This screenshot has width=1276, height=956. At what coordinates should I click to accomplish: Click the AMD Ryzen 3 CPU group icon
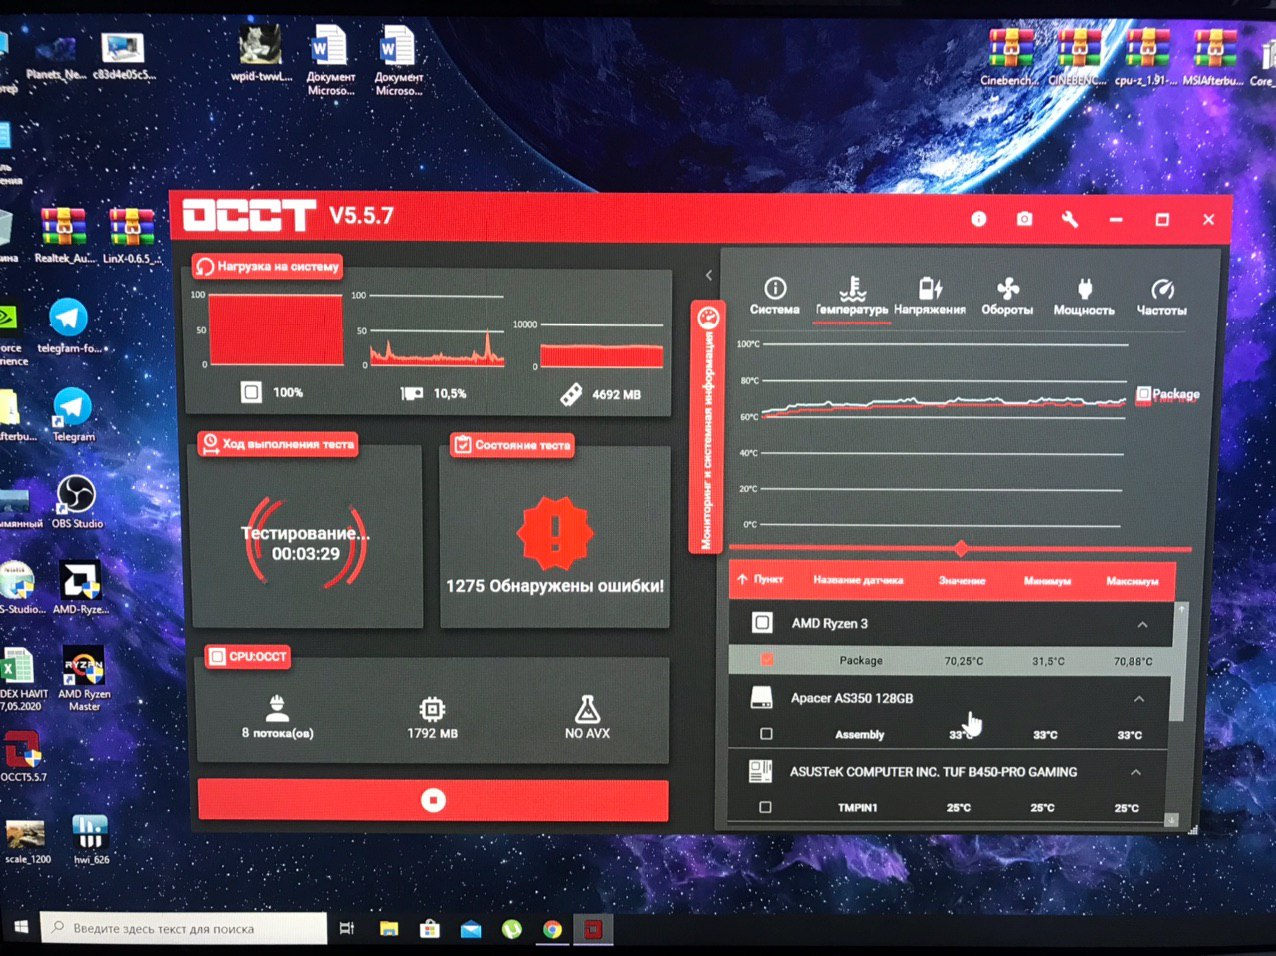(762, 623)
